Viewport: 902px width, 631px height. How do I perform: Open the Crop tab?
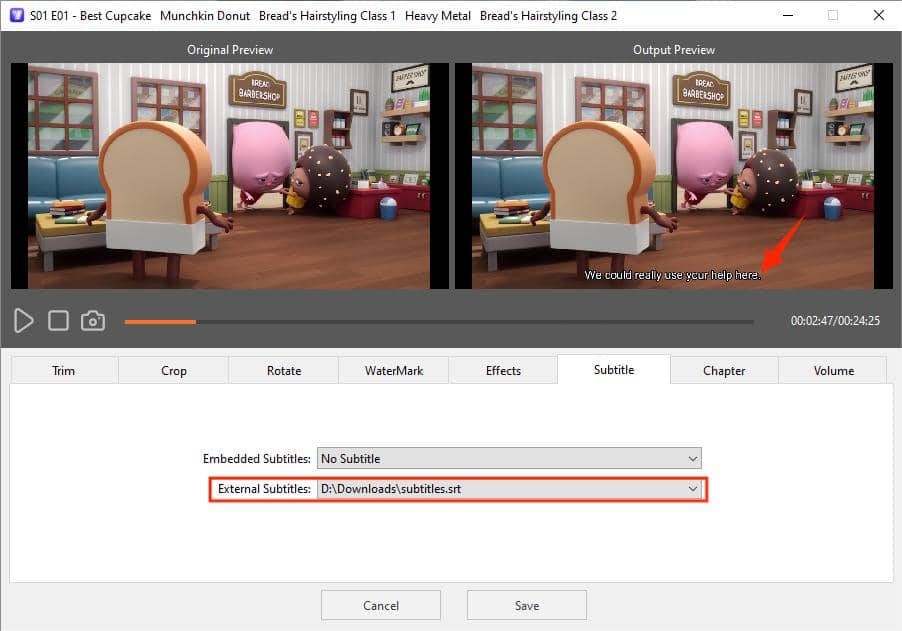click(x=172, y=370)
